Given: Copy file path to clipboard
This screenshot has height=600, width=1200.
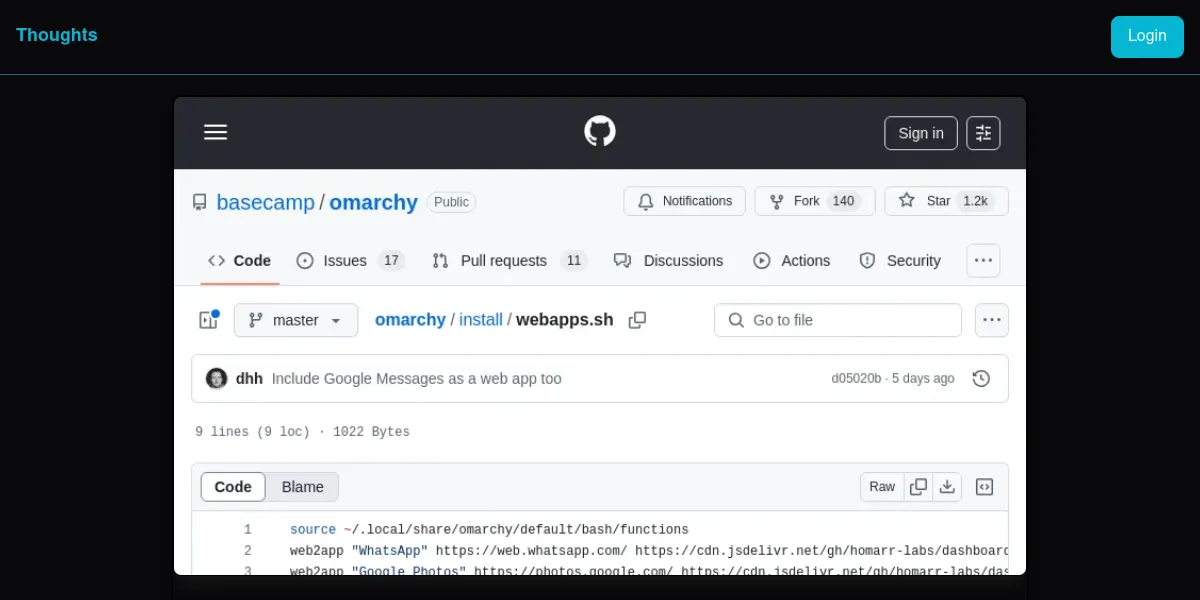Looking at the screenshot, I should pyautogui.click(x=637, y=320).
